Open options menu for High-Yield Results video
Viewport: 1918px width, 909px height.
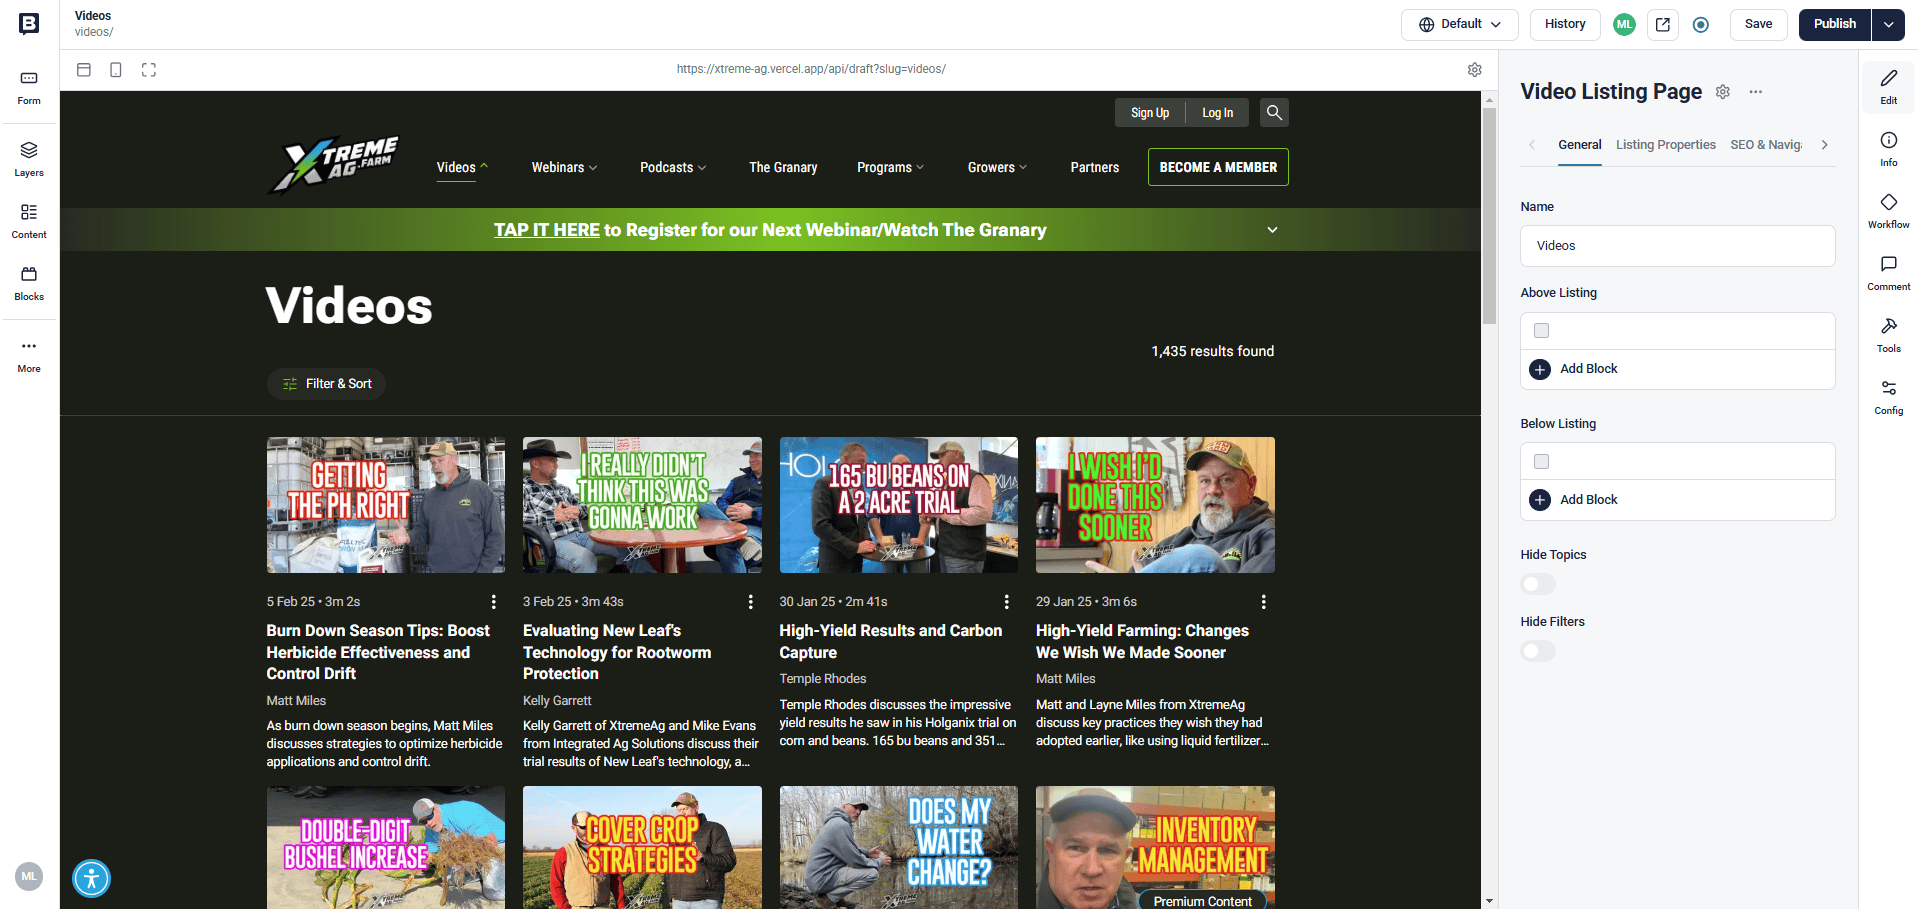pos(1006,602)
